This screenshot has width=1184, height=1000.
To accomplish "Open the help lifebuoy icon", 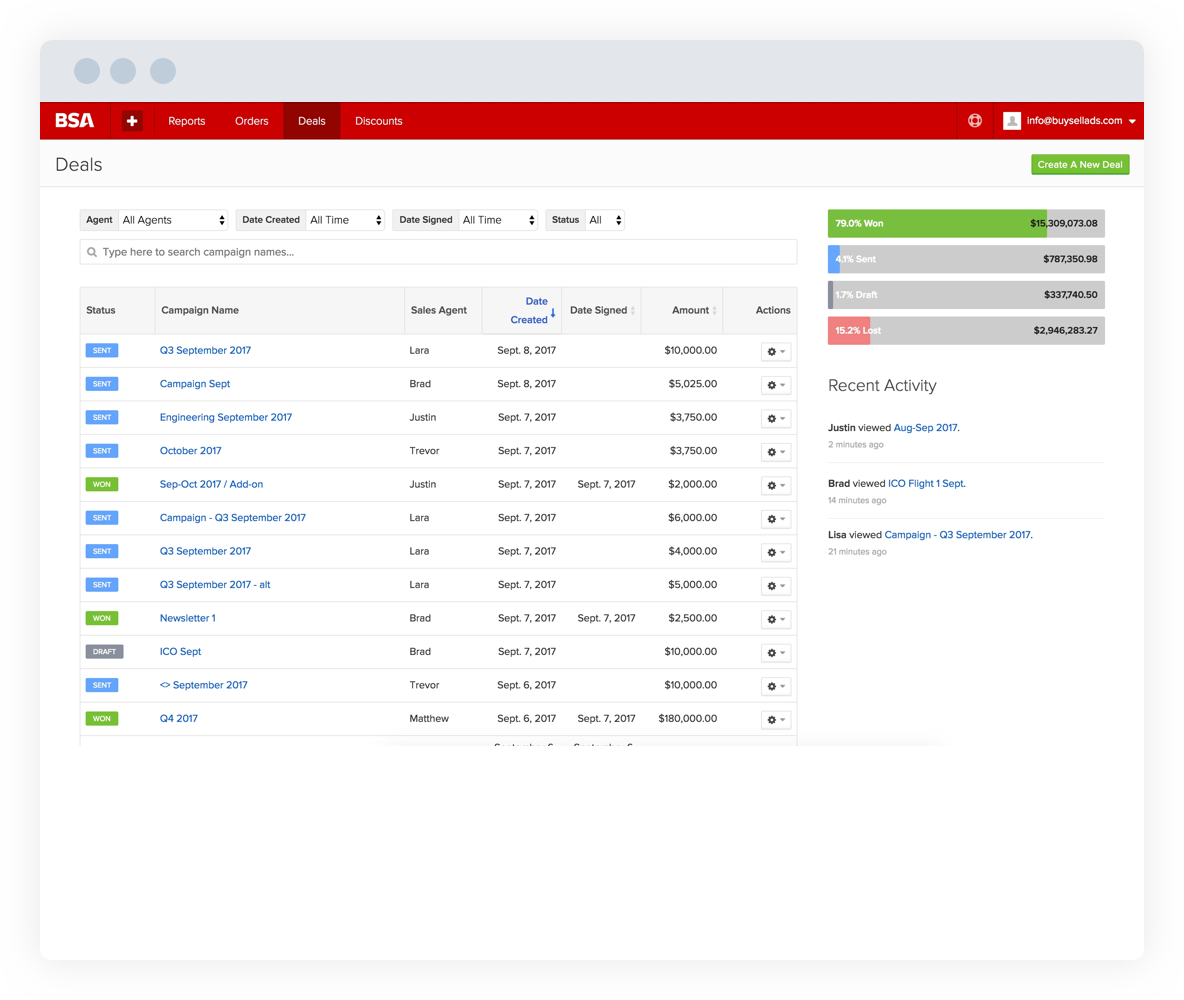I will pos(975,121).
